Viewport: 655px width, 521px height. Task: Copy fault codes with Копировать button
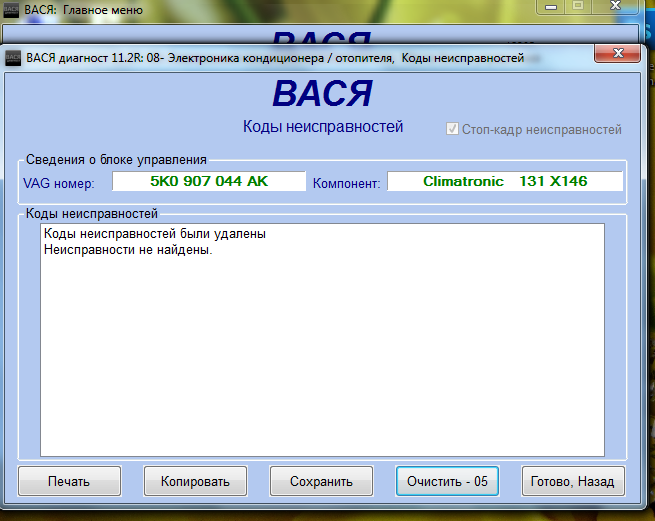(x=195, y=481)
